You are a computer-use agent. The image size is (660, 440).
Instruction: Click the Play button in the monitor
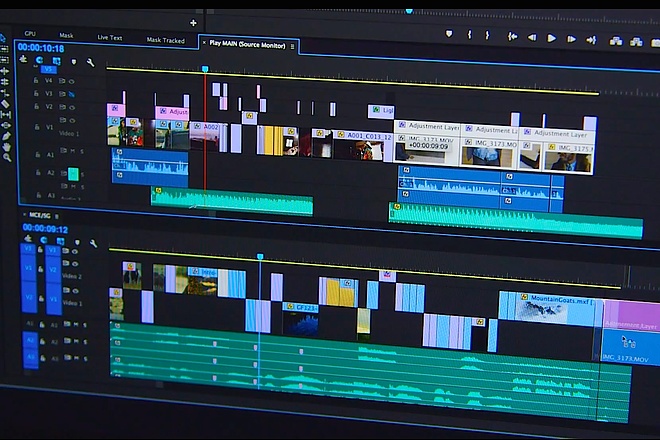[551, 38]
